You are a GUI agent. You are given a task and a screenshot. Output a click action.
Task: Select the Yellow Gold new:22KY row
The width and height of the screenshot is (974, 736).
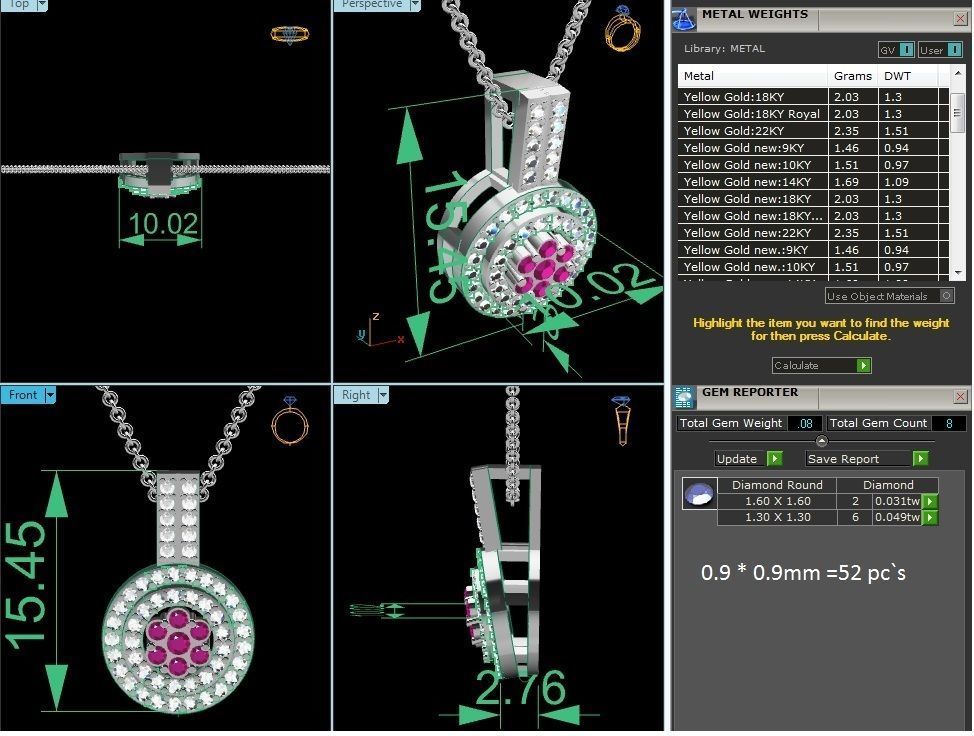click(813, 233)
